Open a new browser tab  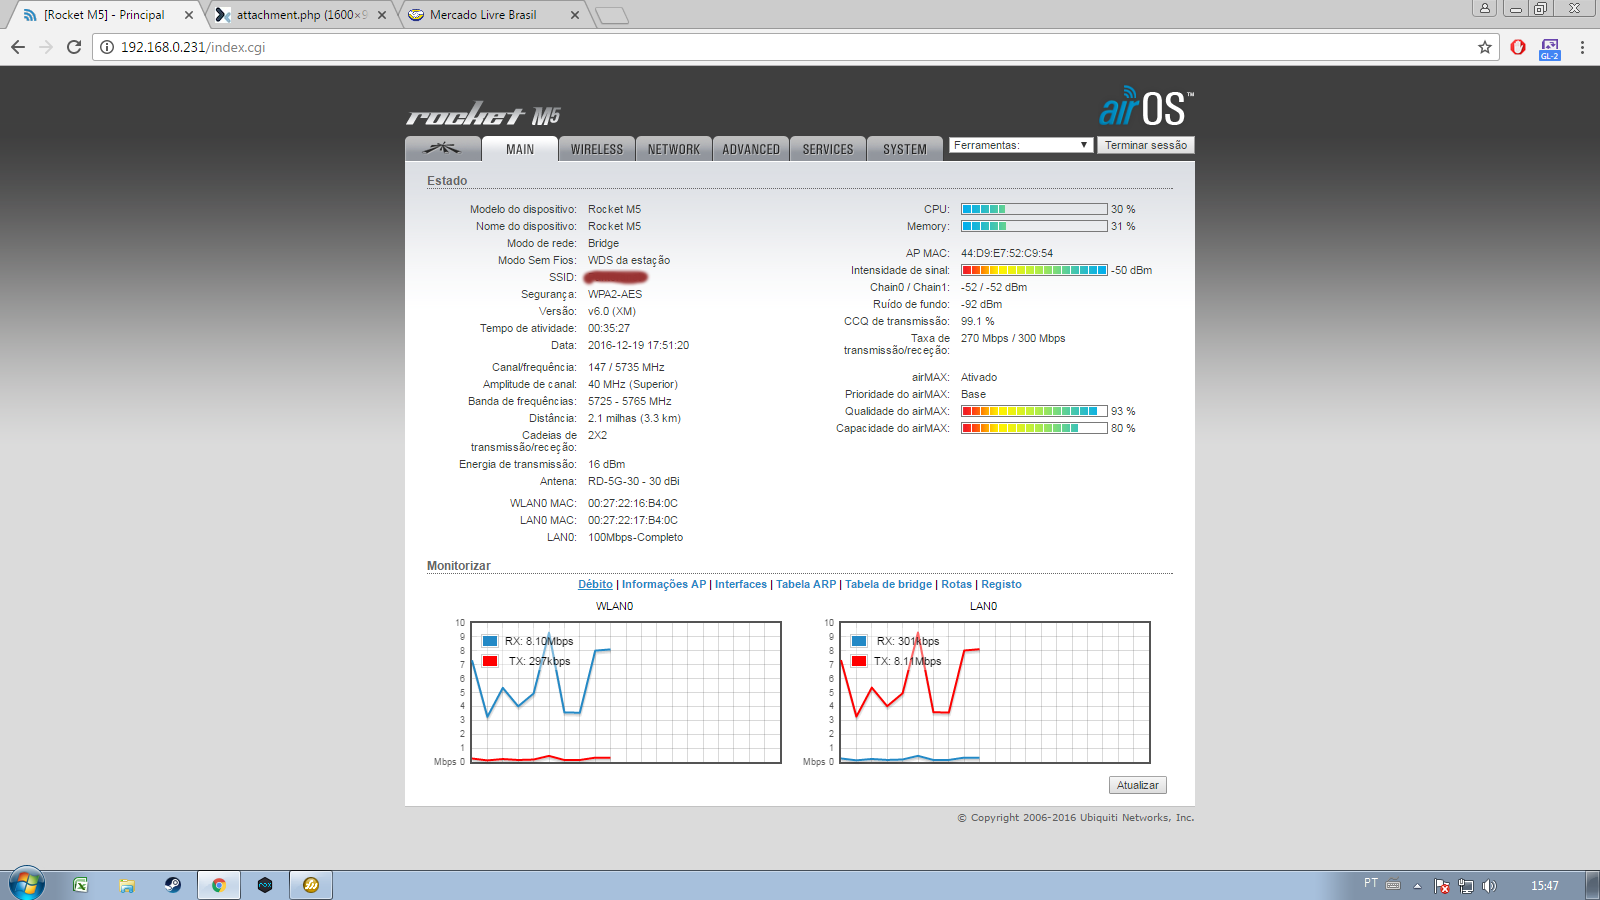611,15
